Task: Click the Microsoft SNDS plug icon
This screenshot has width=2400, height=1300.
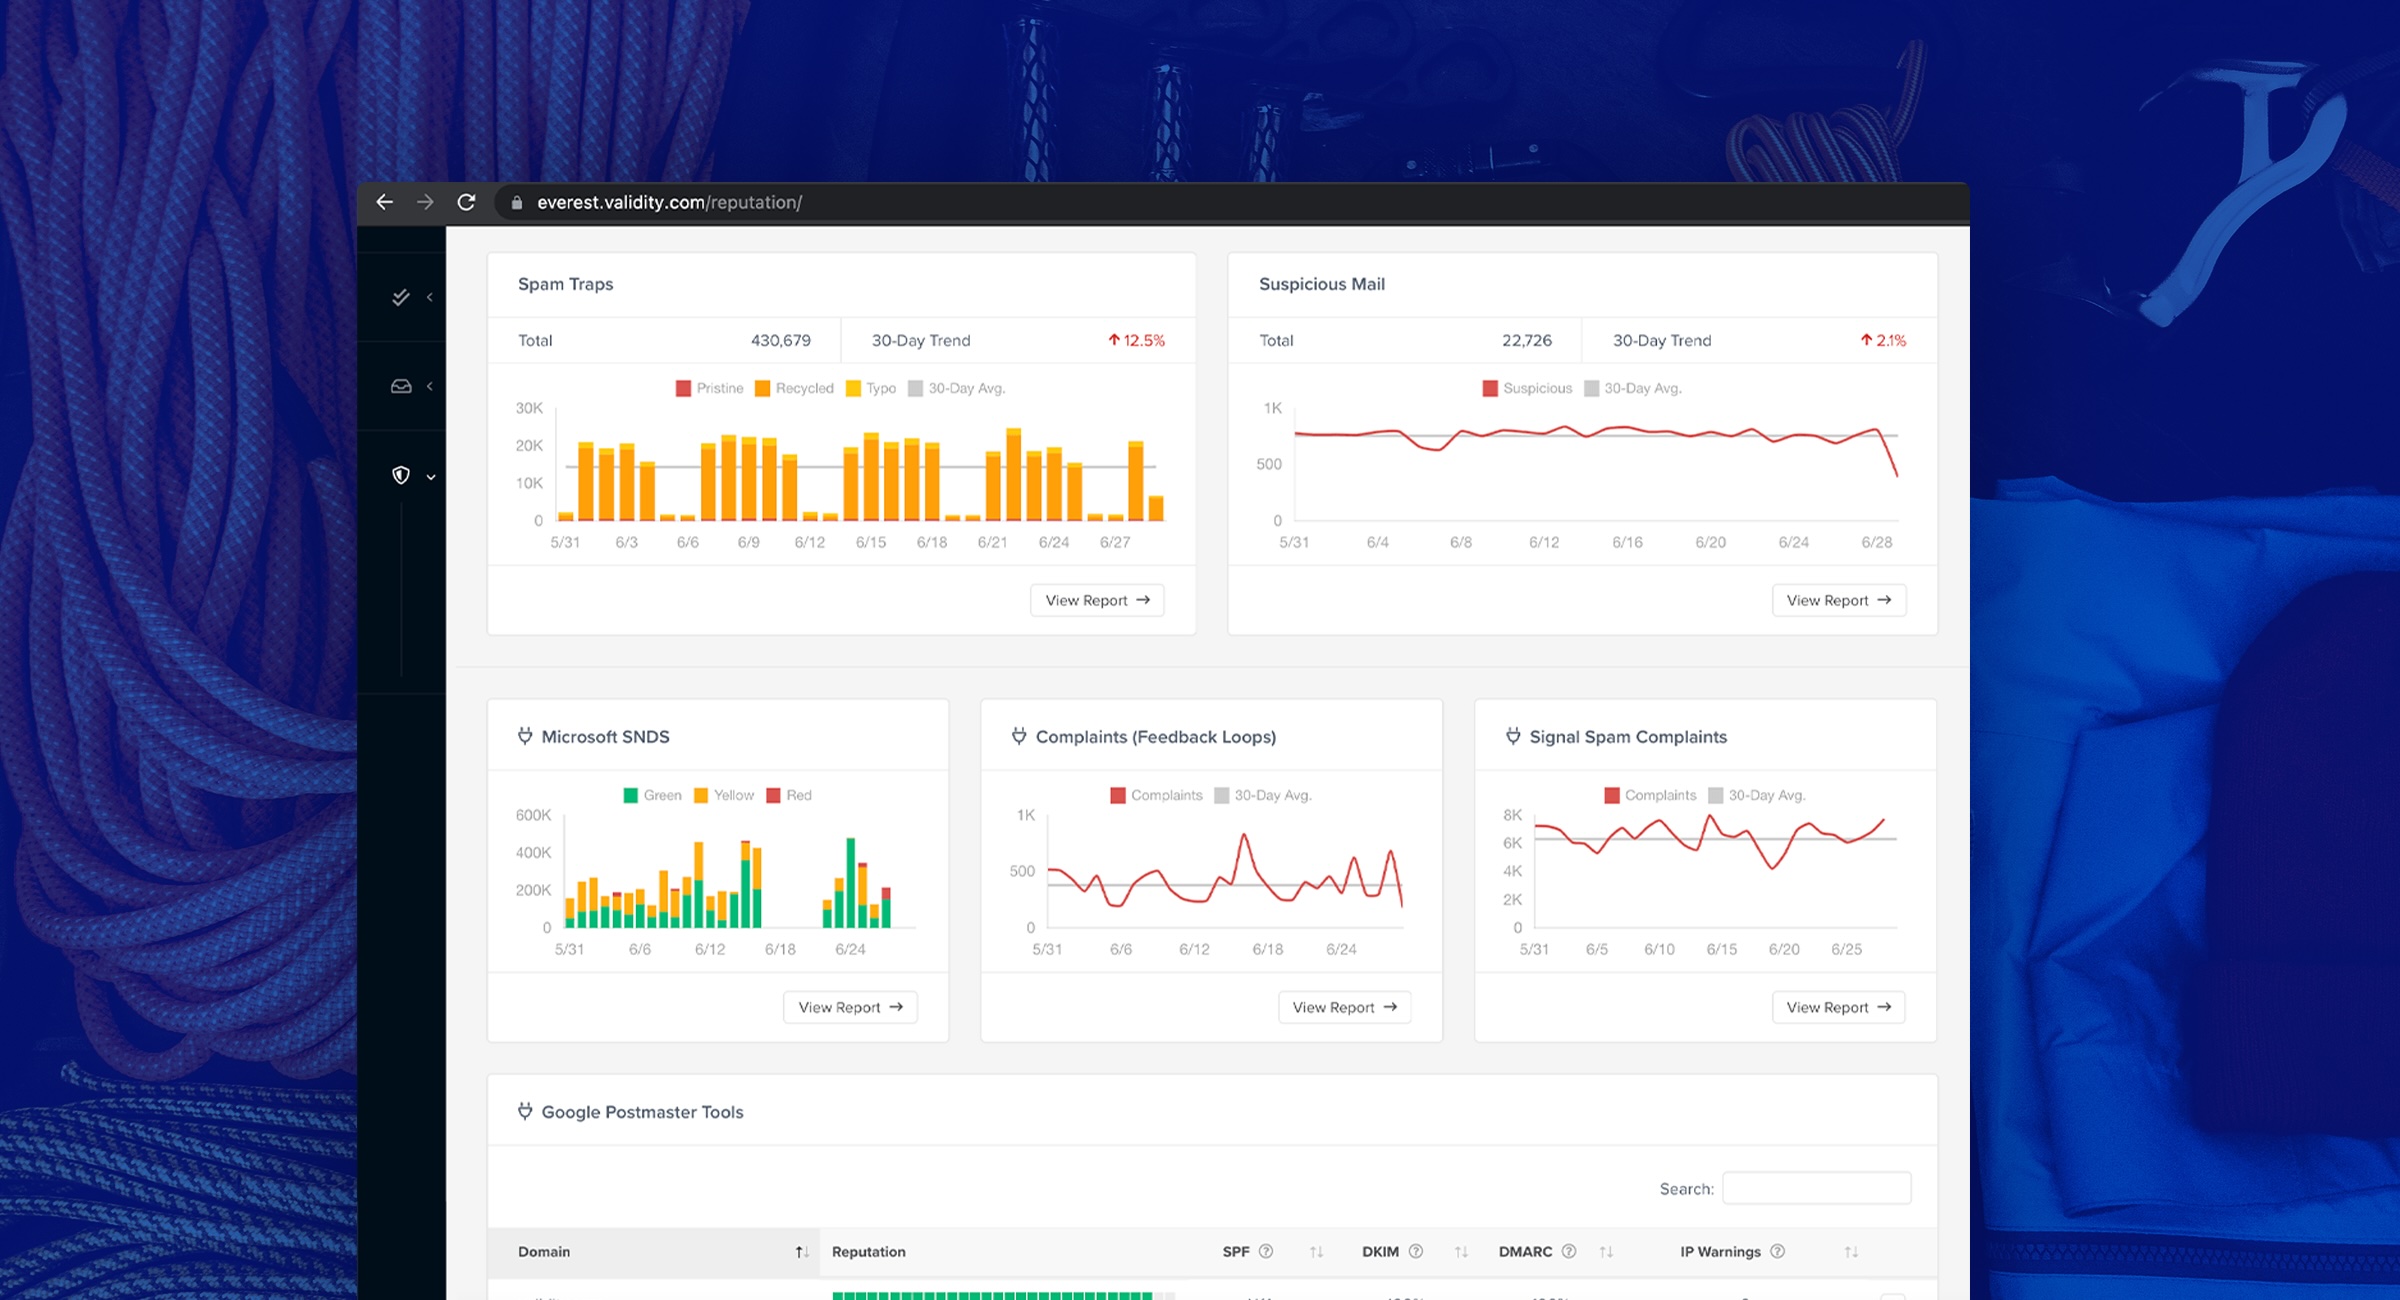Action: [x=525, y=736]
